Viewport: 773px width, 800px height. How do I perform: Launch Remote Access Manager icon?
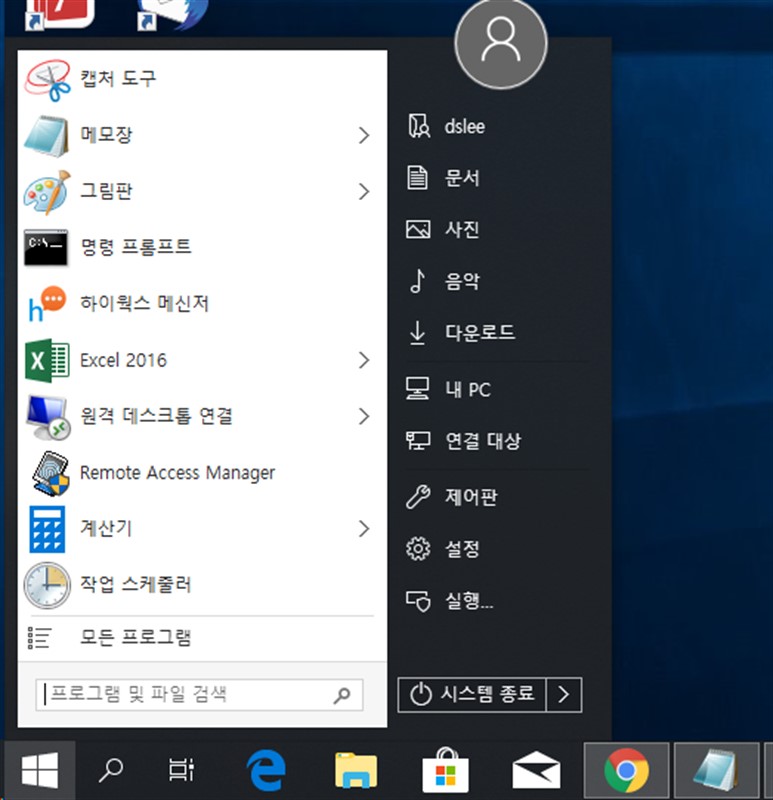pos(47,472)
